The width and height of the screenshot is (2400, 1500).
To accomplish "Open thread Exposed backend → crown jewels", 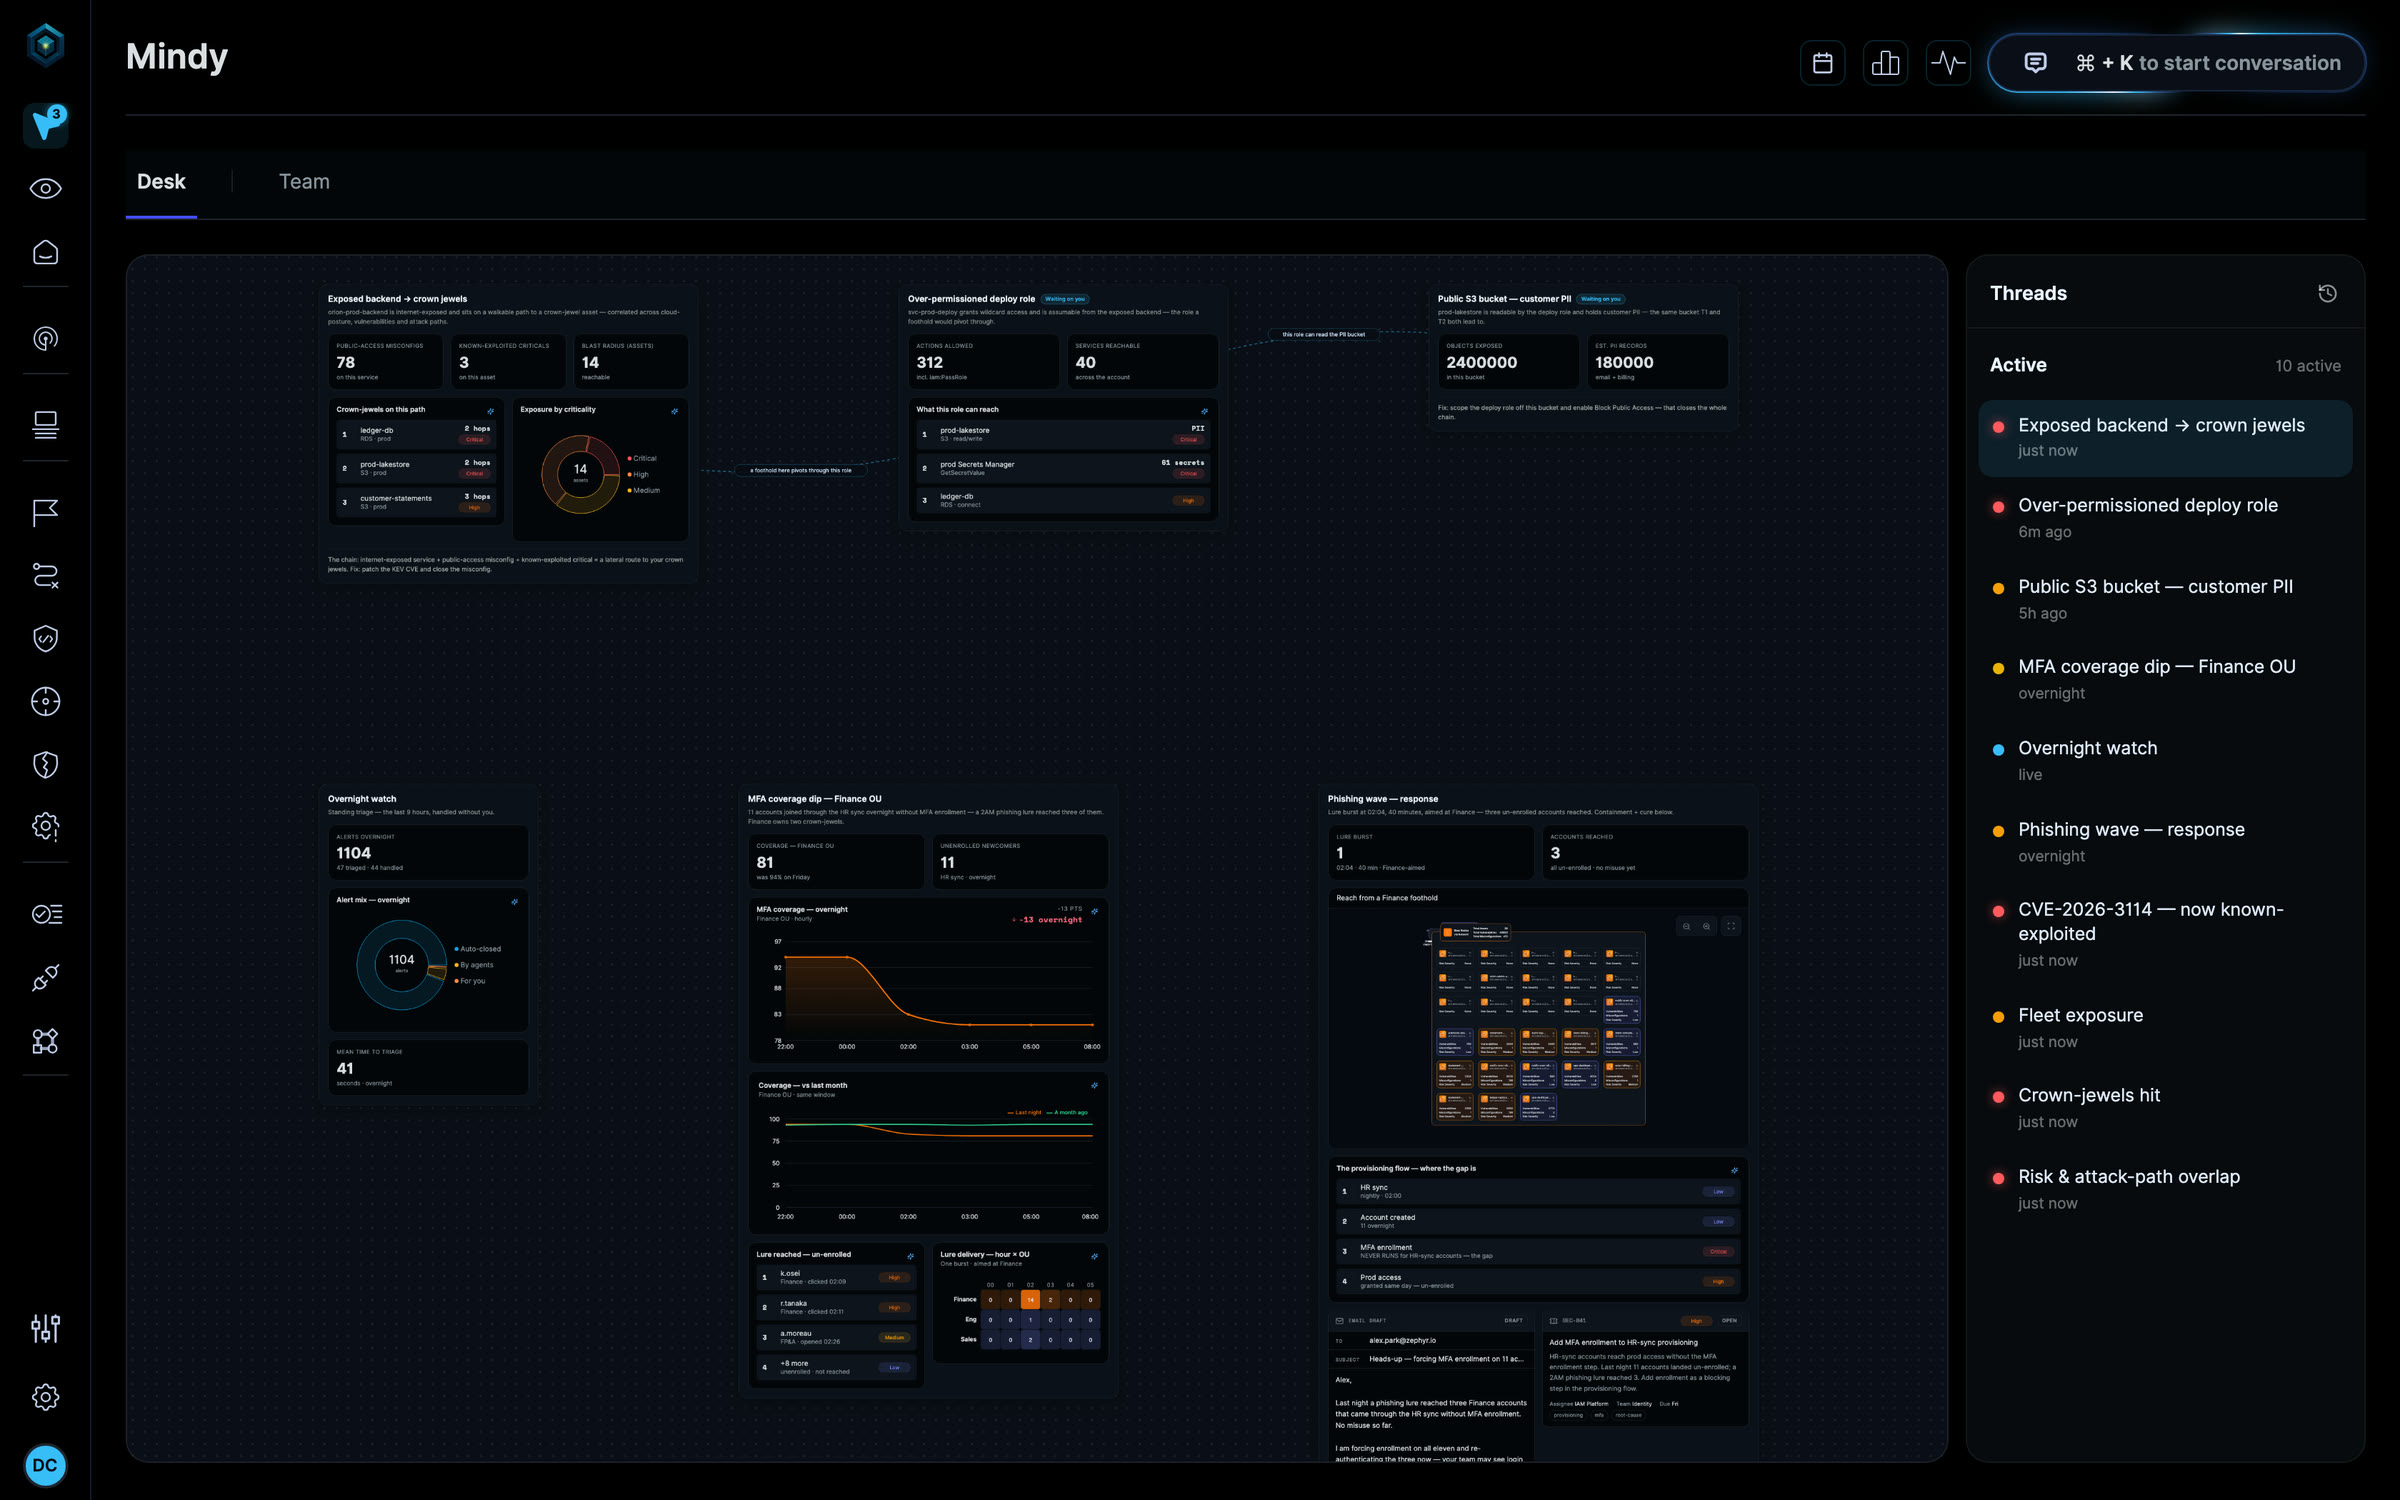I will click(2165, 437).
